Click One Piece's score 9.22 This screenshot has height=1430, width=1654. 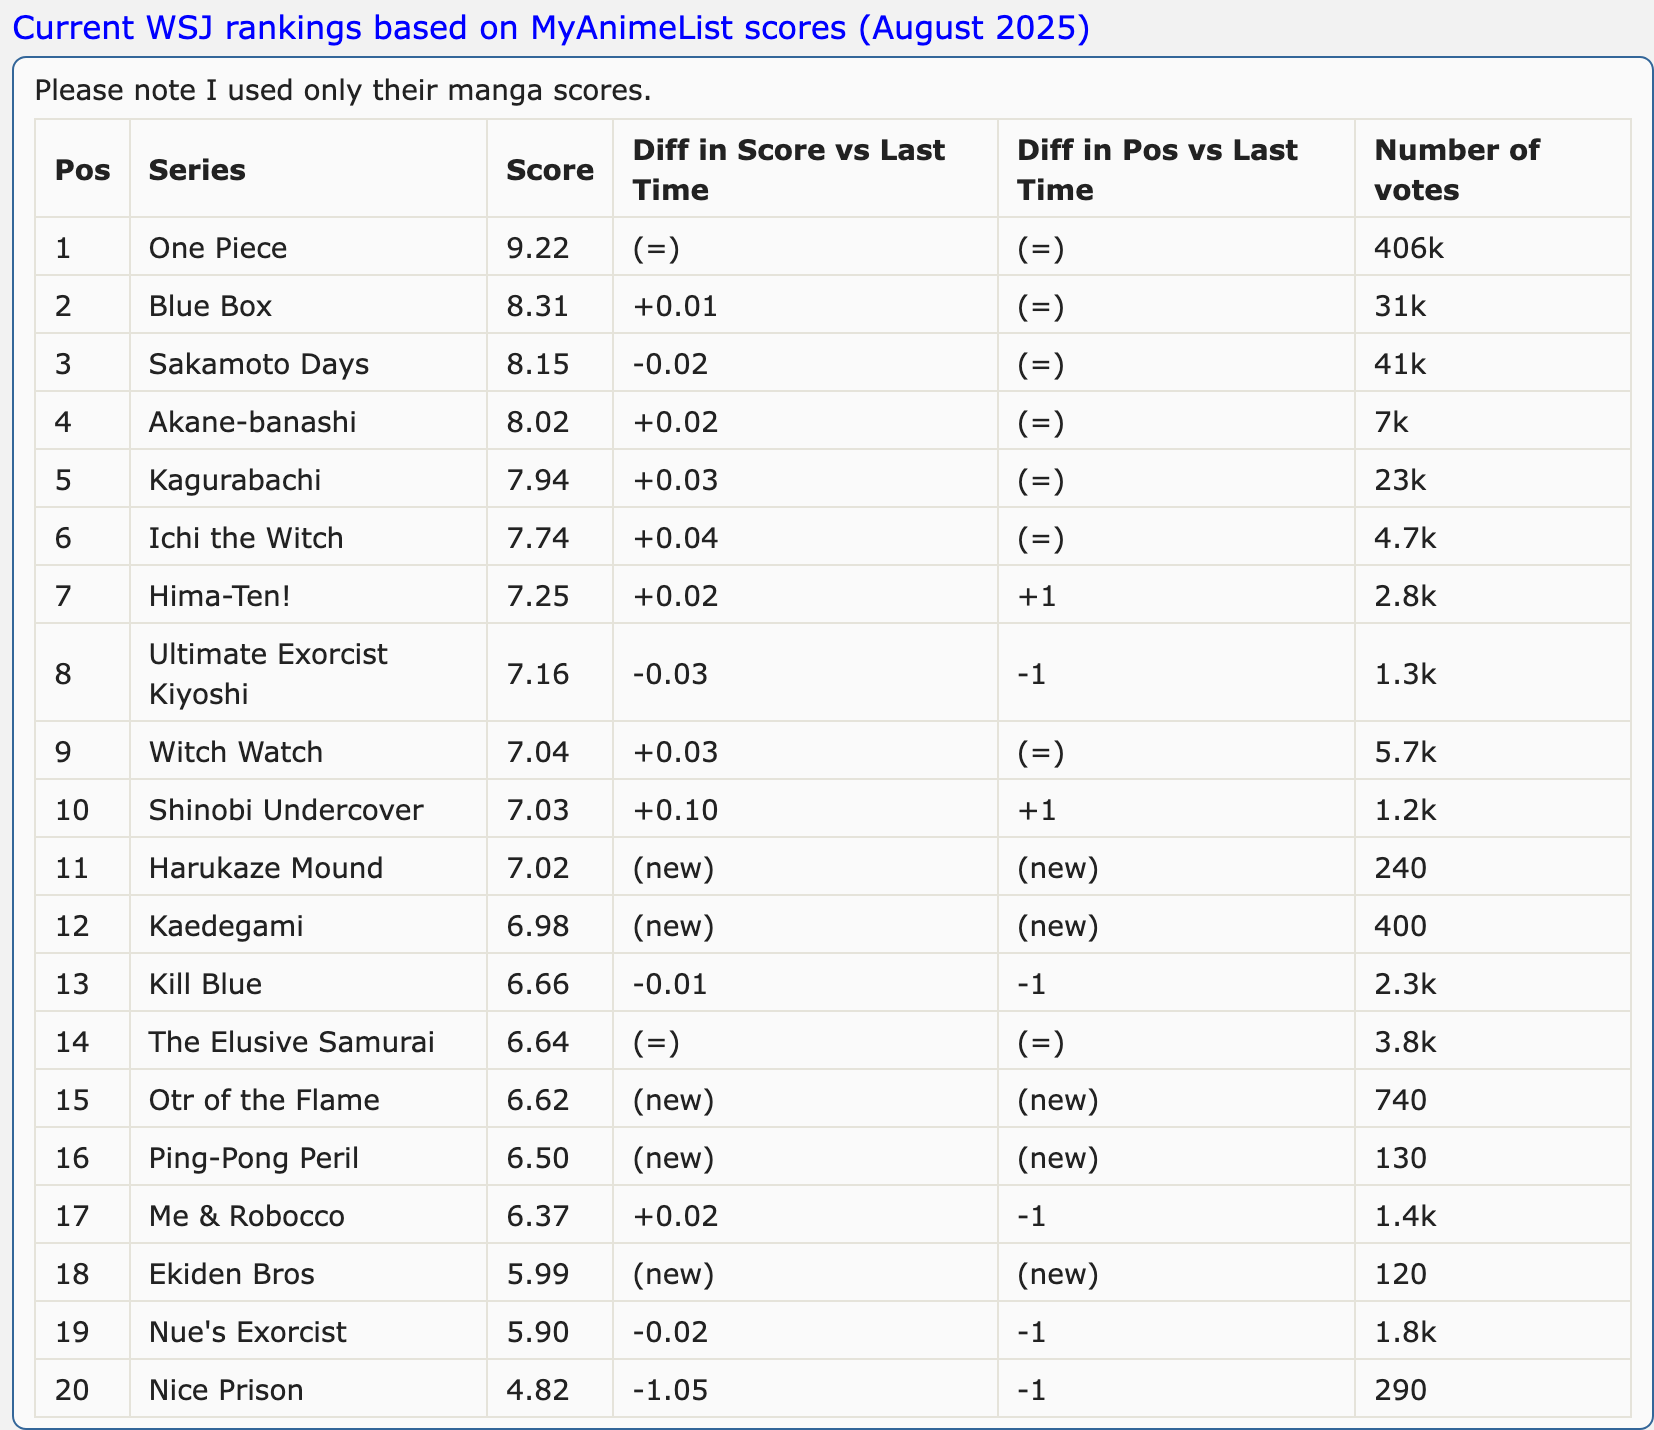pyautogui.click(x=537, y=247)
